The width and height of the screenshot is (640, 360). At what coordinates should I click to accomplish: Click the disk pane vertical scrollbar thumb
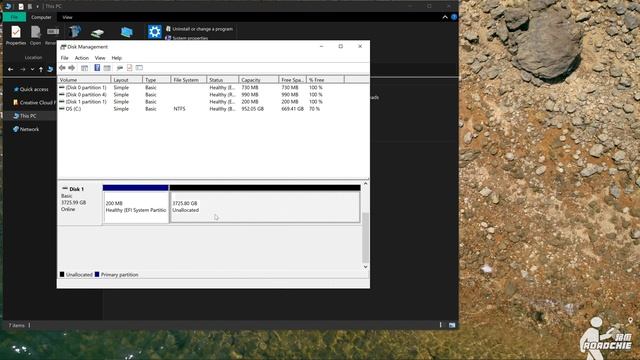[365, 238]
